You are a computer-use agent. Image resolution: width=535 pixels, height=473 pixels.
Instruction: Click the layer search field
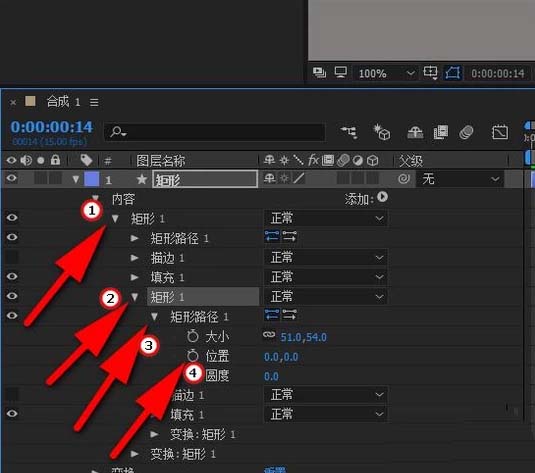[x=215, y=132]
